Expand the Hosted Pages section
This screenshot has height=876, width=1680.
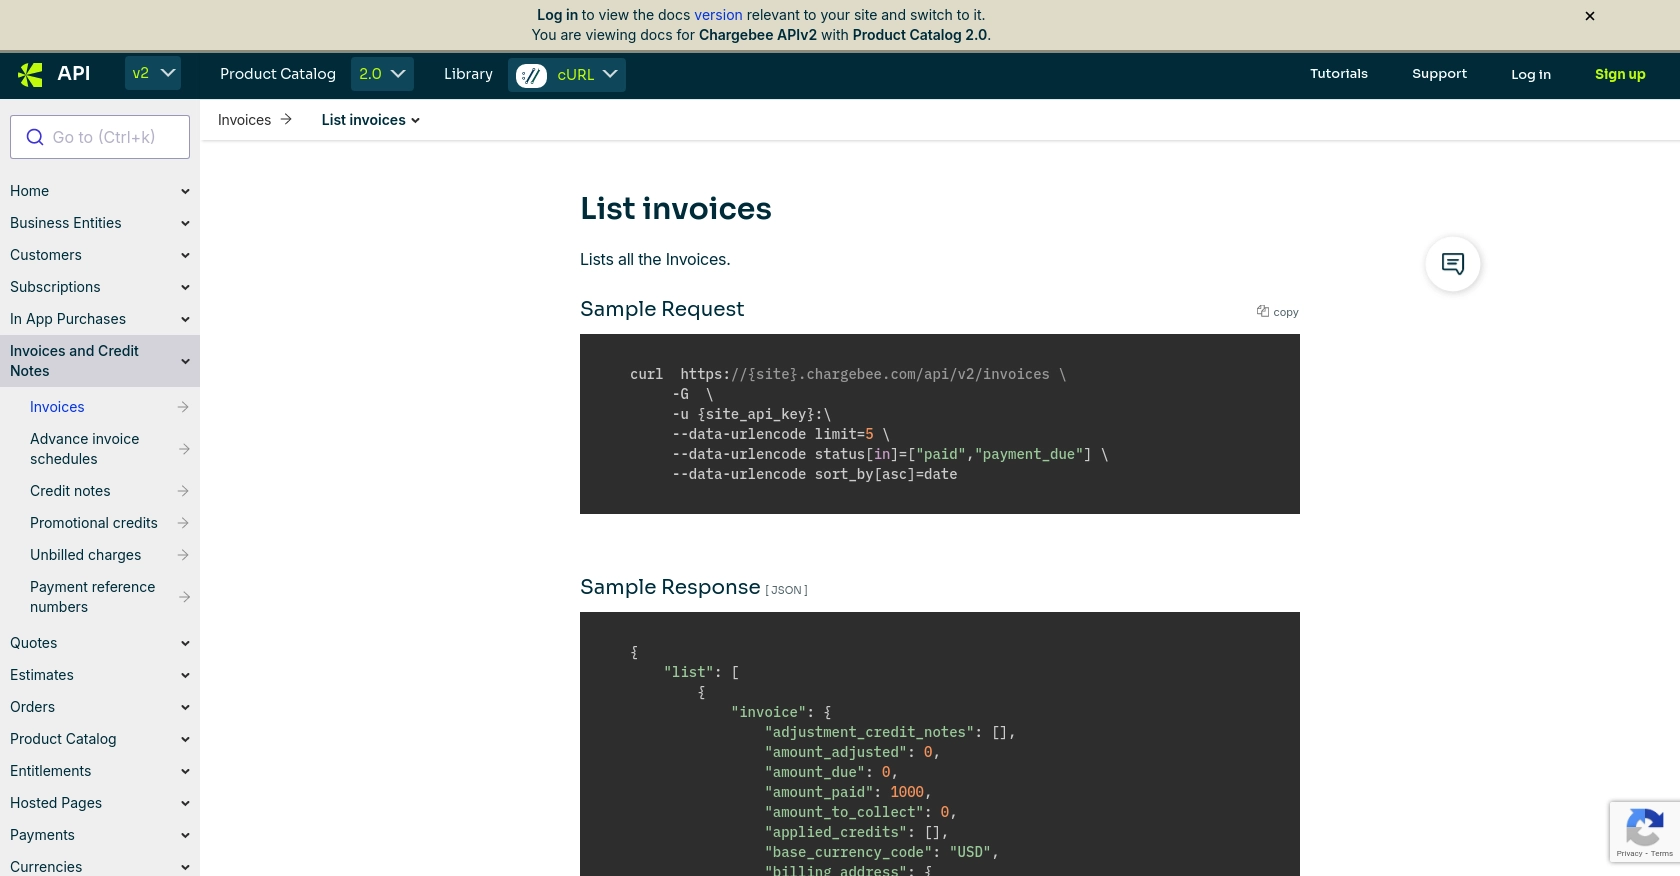pos(185,803)
